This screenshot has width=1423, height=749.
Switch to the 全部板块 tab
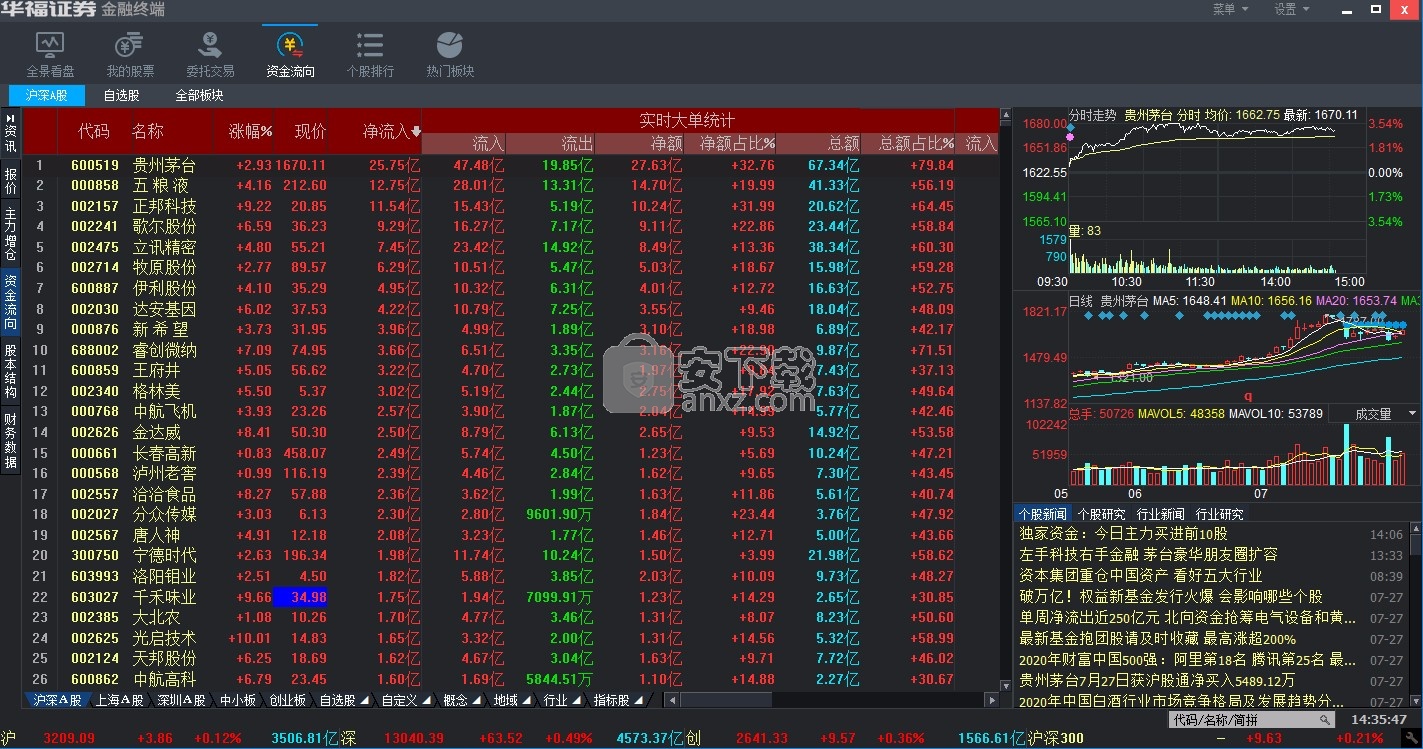coord(199,95)
